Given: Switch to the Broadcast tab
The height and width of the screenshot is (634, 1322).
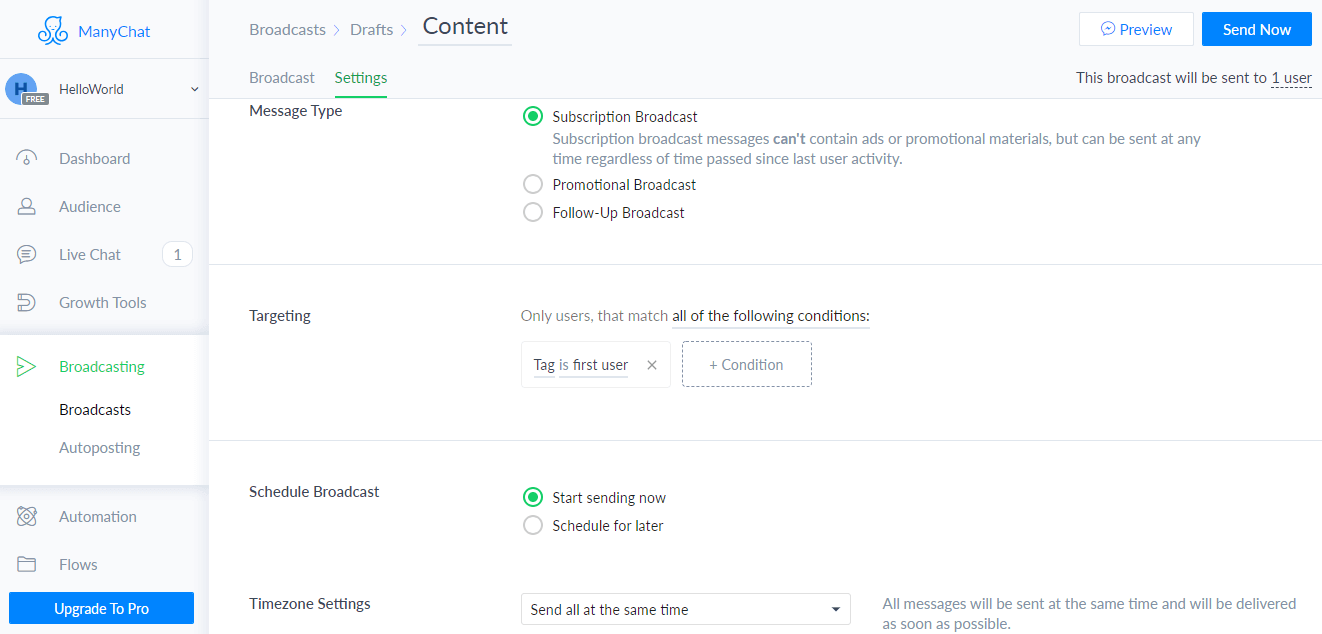Looking at the screenshot, I should (282, 77).
